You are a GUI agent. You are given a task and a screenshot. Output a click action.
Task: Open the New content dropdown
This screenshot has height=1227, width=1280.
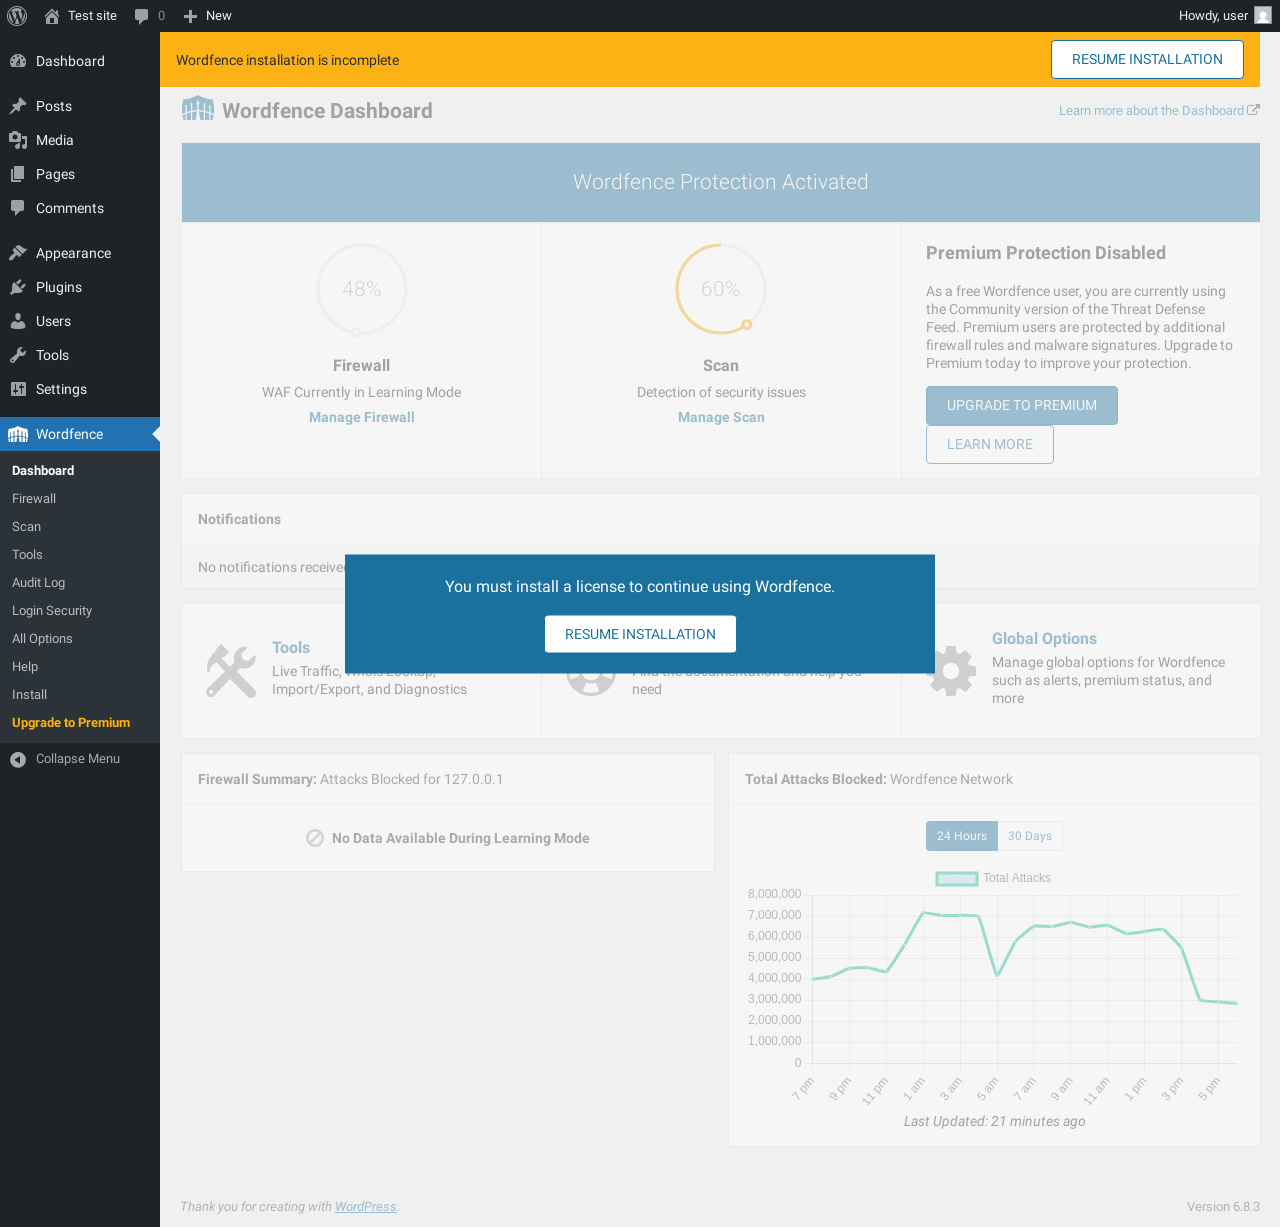pos(208,16)
